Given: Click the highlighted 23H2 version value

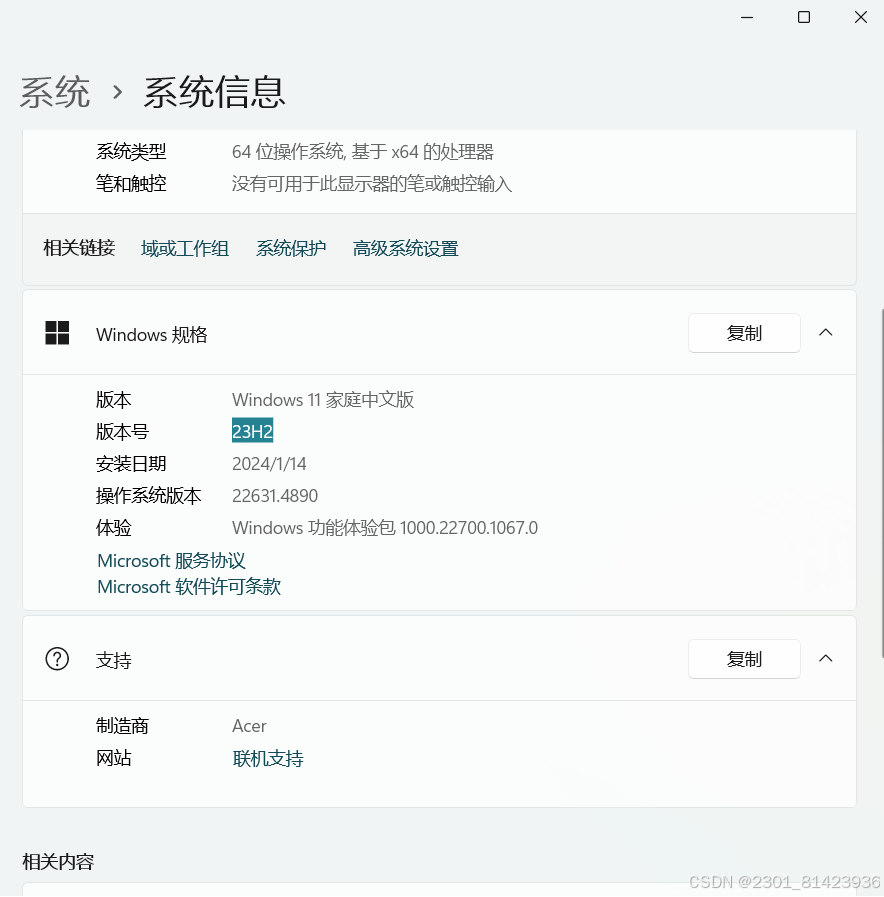Looking at the screenshot, I should click(252, 431).
